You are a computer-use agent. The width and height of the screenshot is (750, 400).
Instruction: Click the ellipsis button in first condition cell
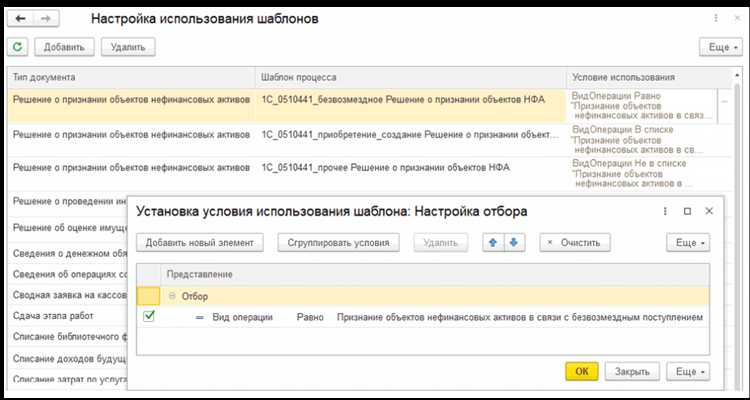[x=724, y=101]
